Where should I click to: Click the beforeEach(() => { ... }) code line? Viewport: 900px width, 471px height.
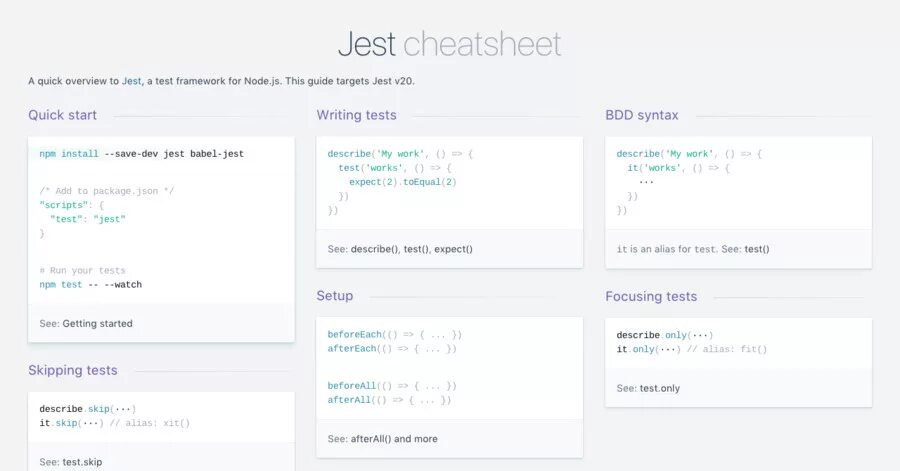[394, 334]
